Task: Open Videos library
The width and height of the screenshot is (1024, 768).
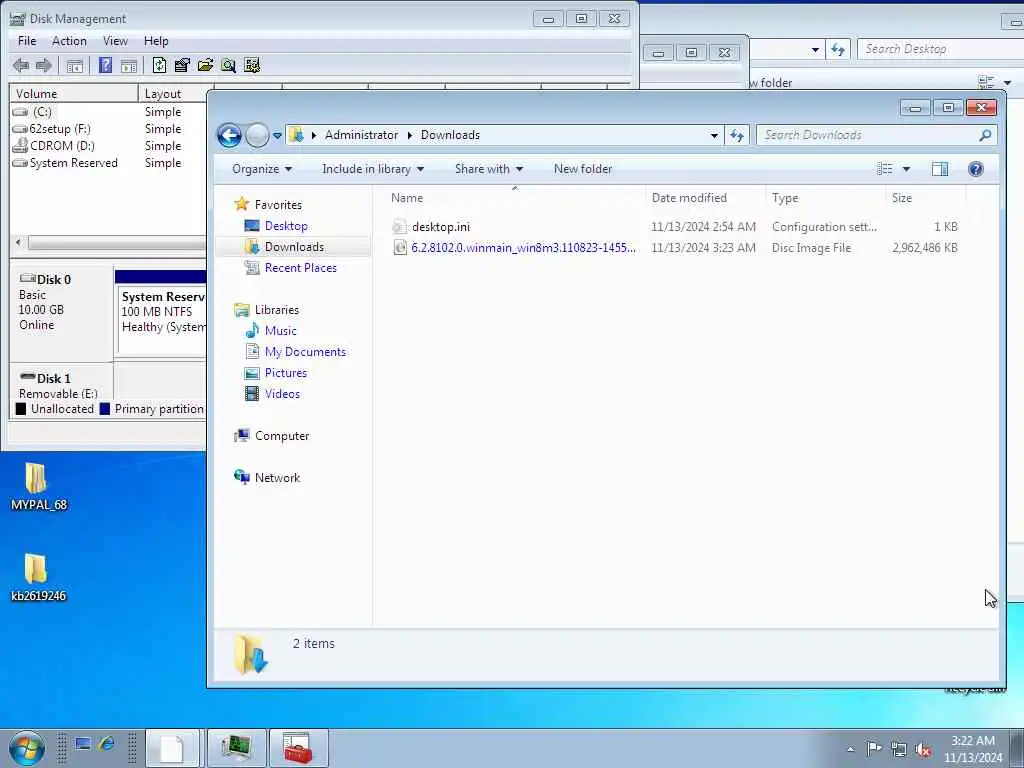Action: click(x=282, y=394)
